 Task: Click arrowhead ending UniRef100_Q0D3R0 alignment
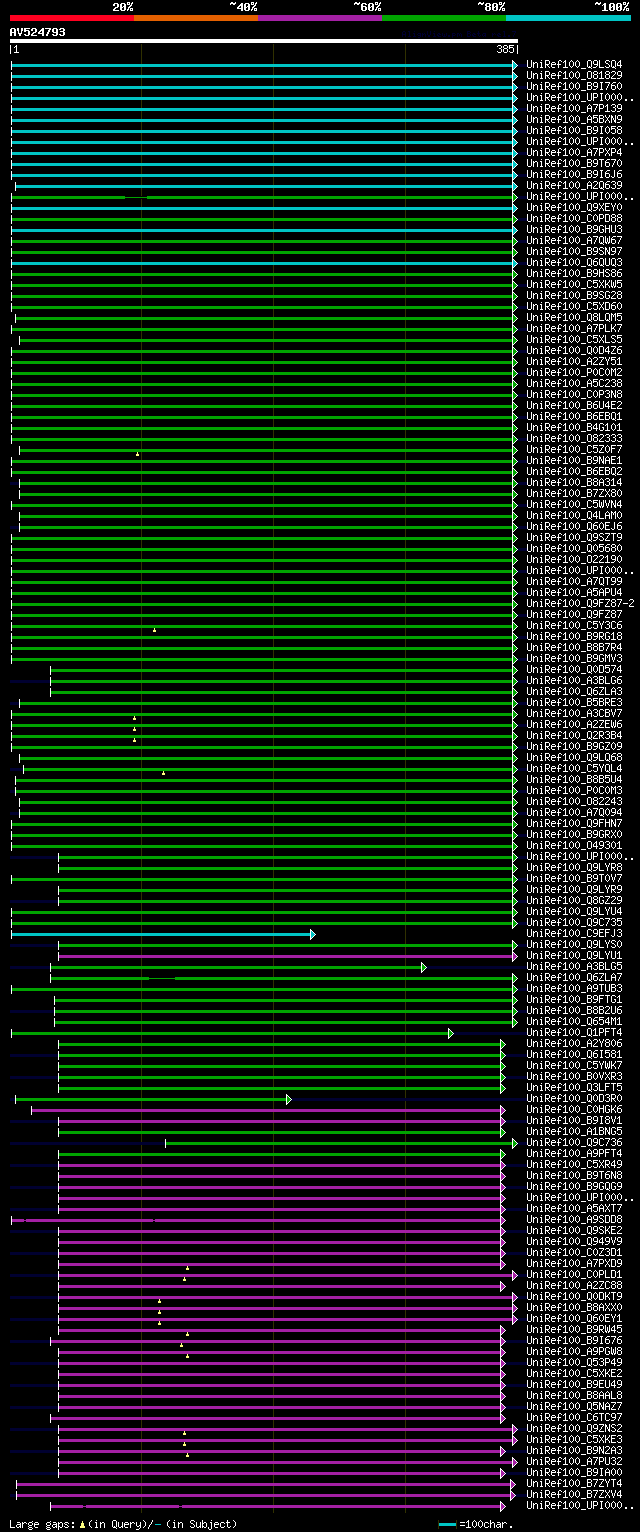pyautogui.click(x=288, y=1098)
